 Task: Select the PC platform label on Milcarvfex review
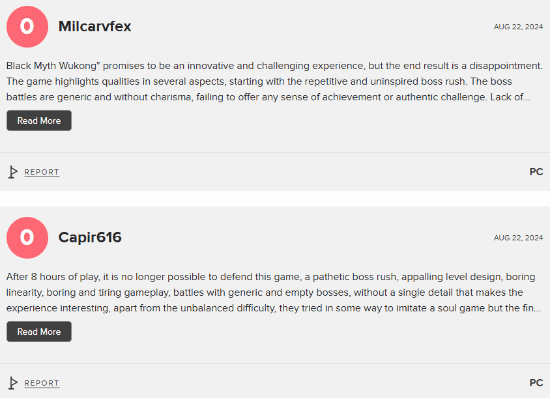536,172
